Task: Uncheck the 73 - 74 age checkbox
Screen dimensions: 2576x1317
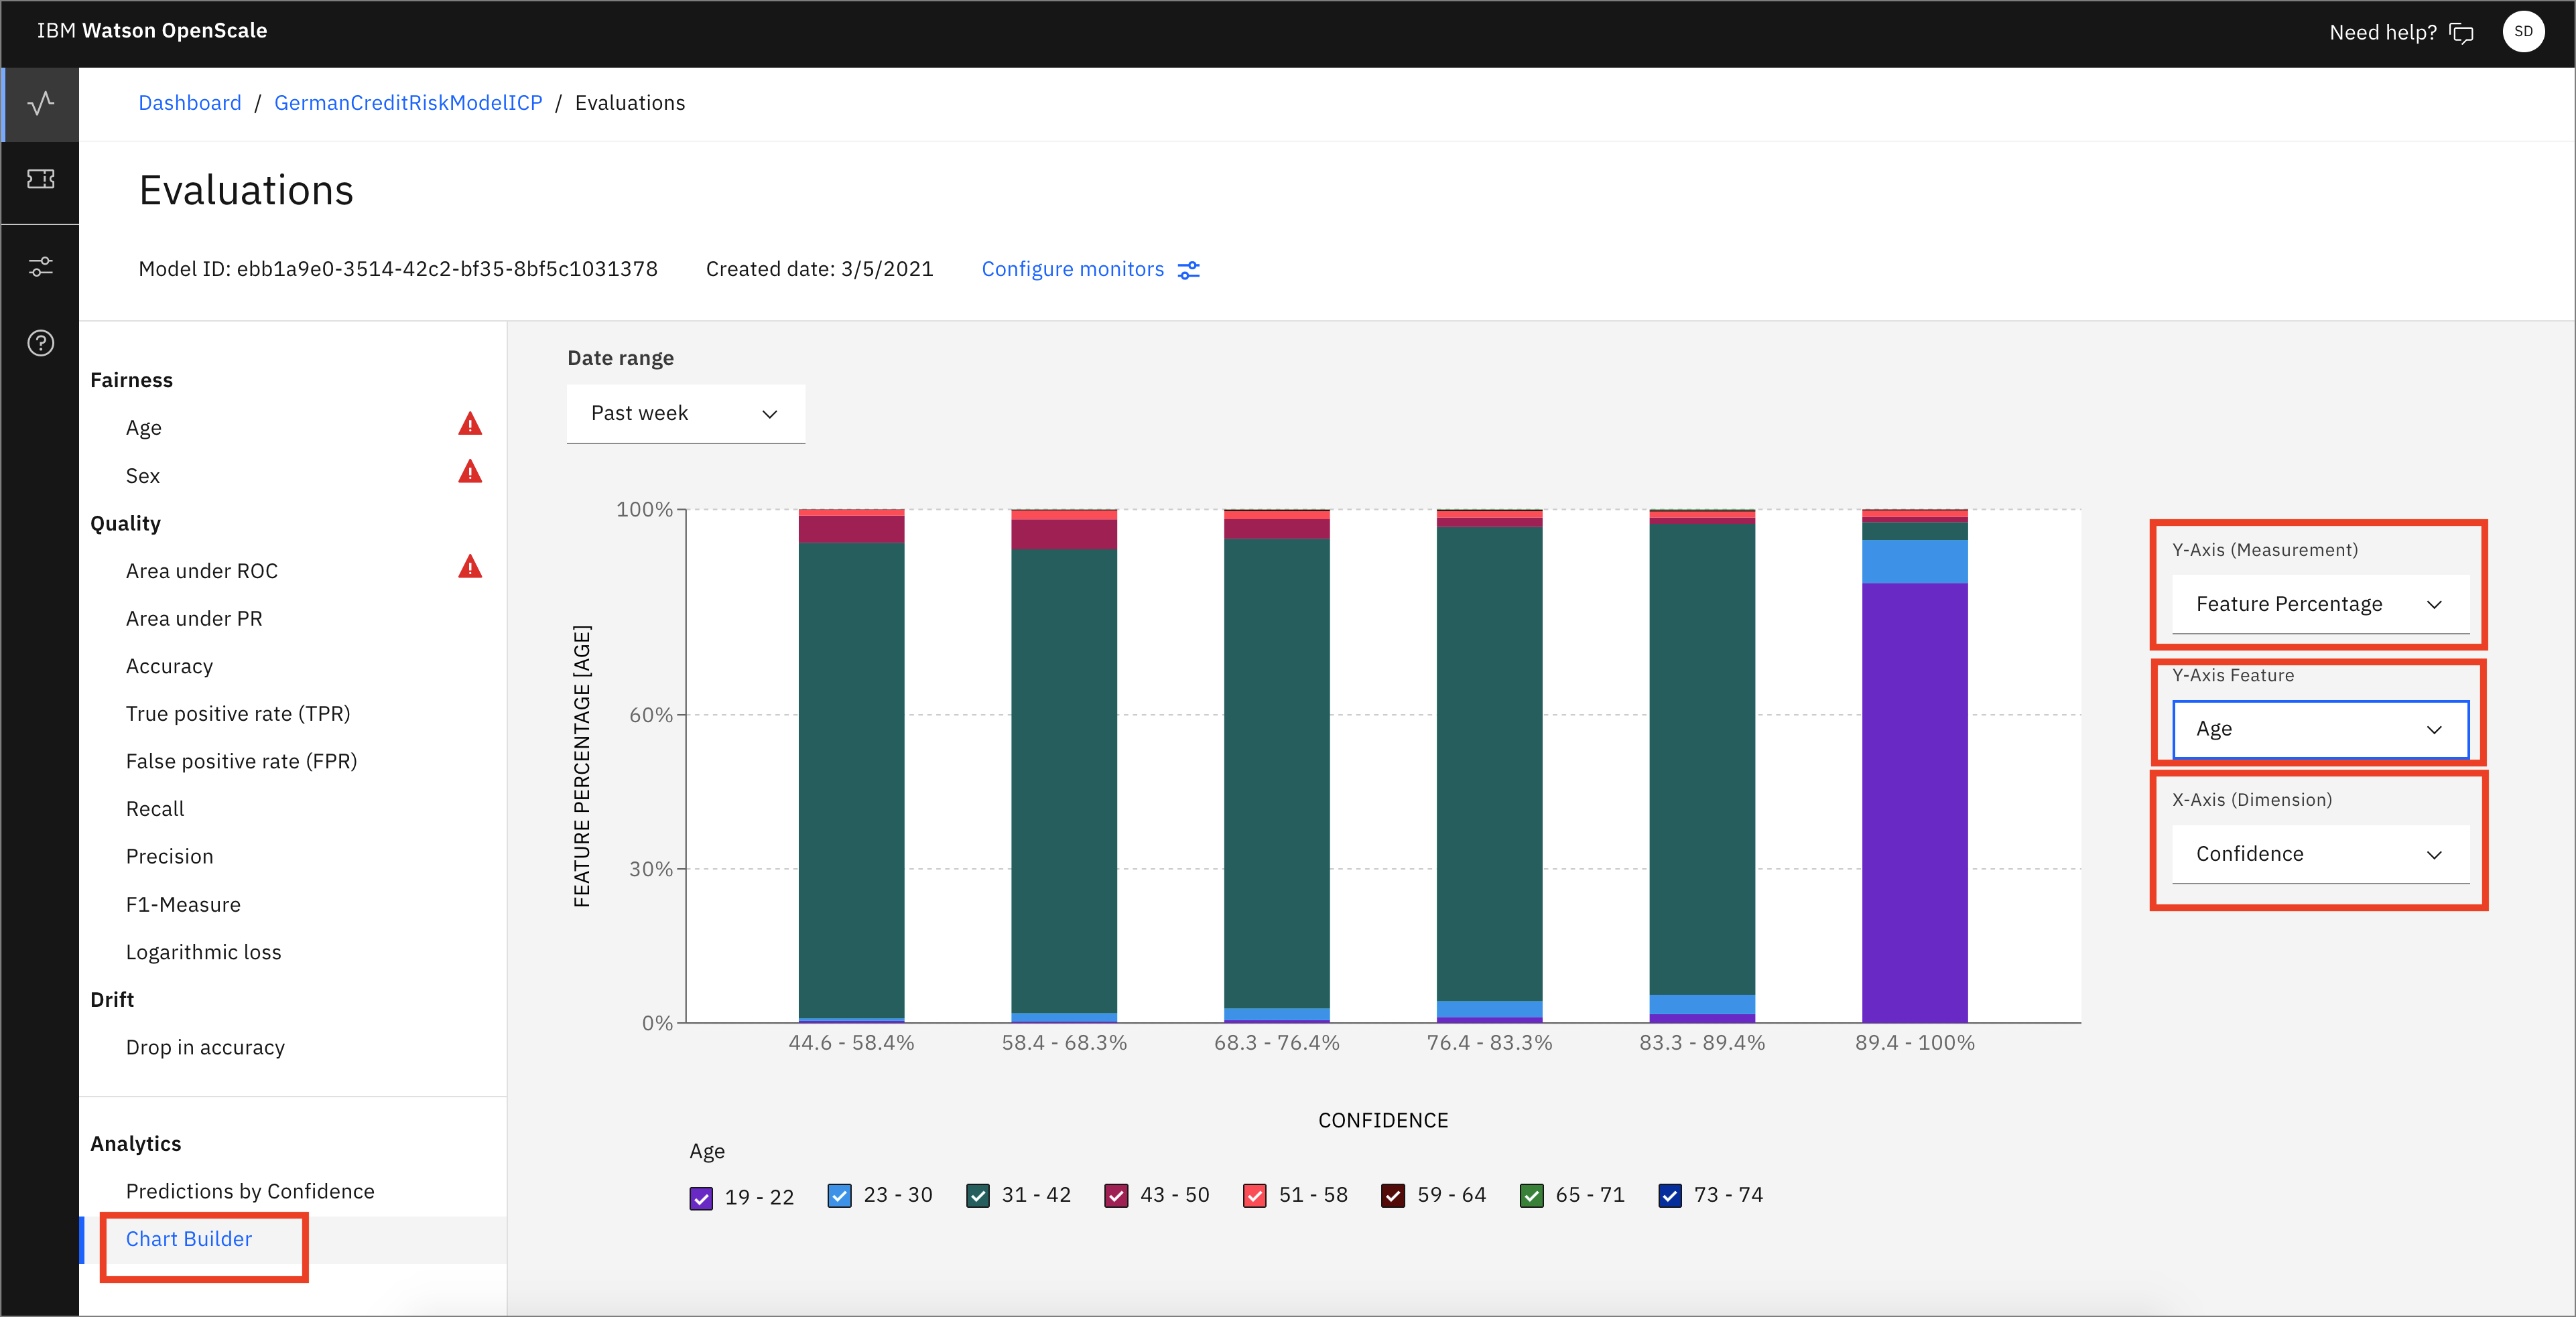Action: [x=1669, y=1195]
